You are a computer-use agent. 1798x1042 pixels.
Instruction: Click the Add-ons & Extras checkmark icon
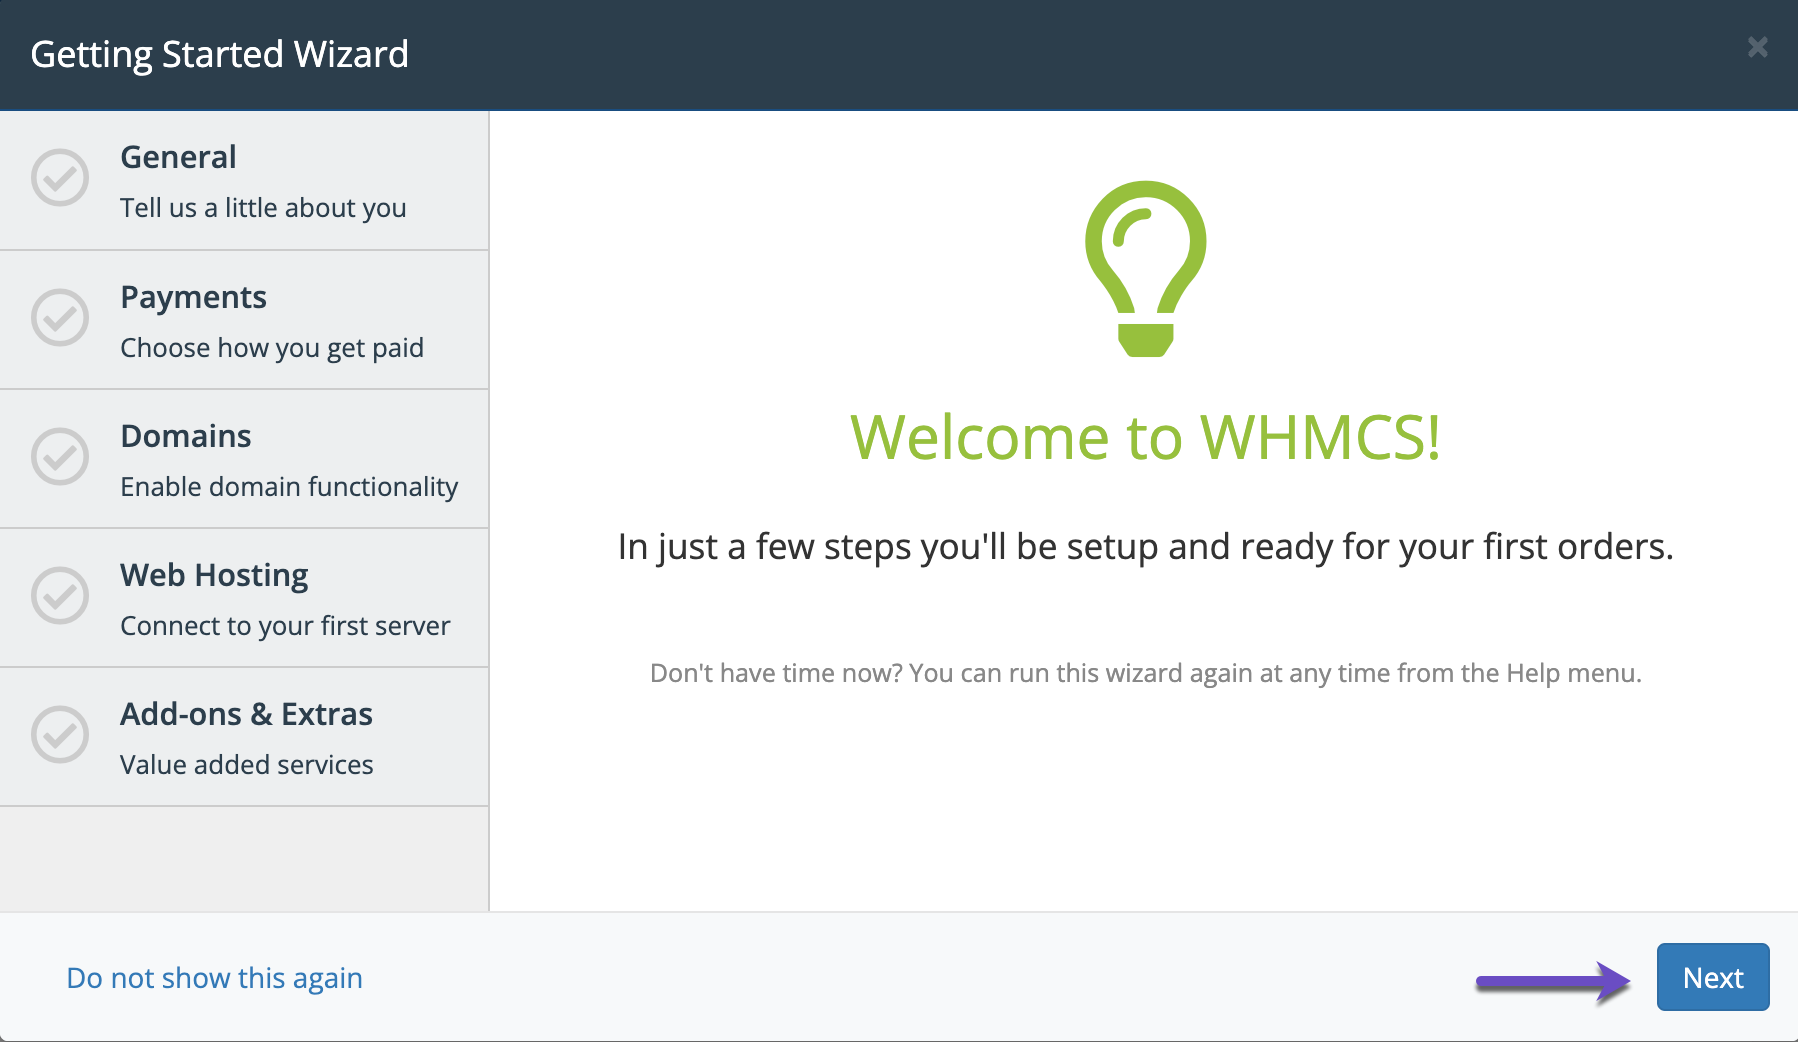[x=60, y=735]
